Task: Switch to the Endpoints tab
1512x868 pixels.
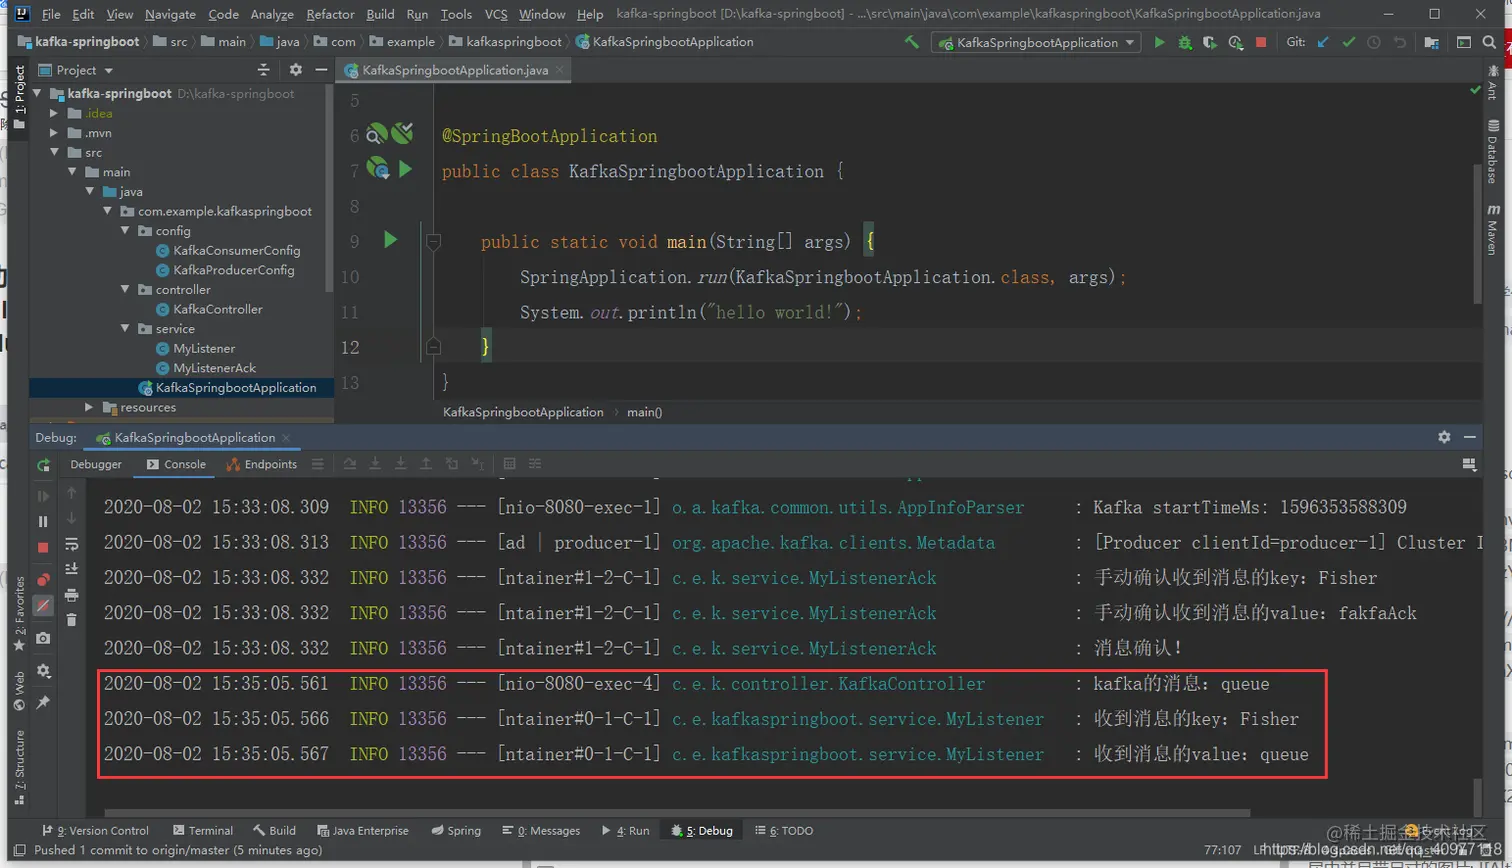Action: pyautogui.click(x=262, y=464)
